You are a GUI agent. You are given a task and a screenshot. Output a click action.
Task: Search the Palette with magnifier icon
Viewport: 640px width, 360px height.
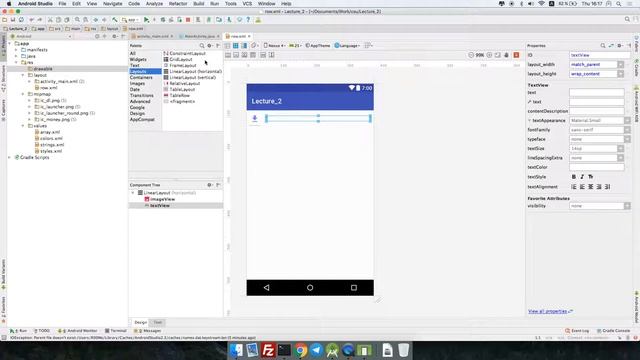(x=202, y=46)
